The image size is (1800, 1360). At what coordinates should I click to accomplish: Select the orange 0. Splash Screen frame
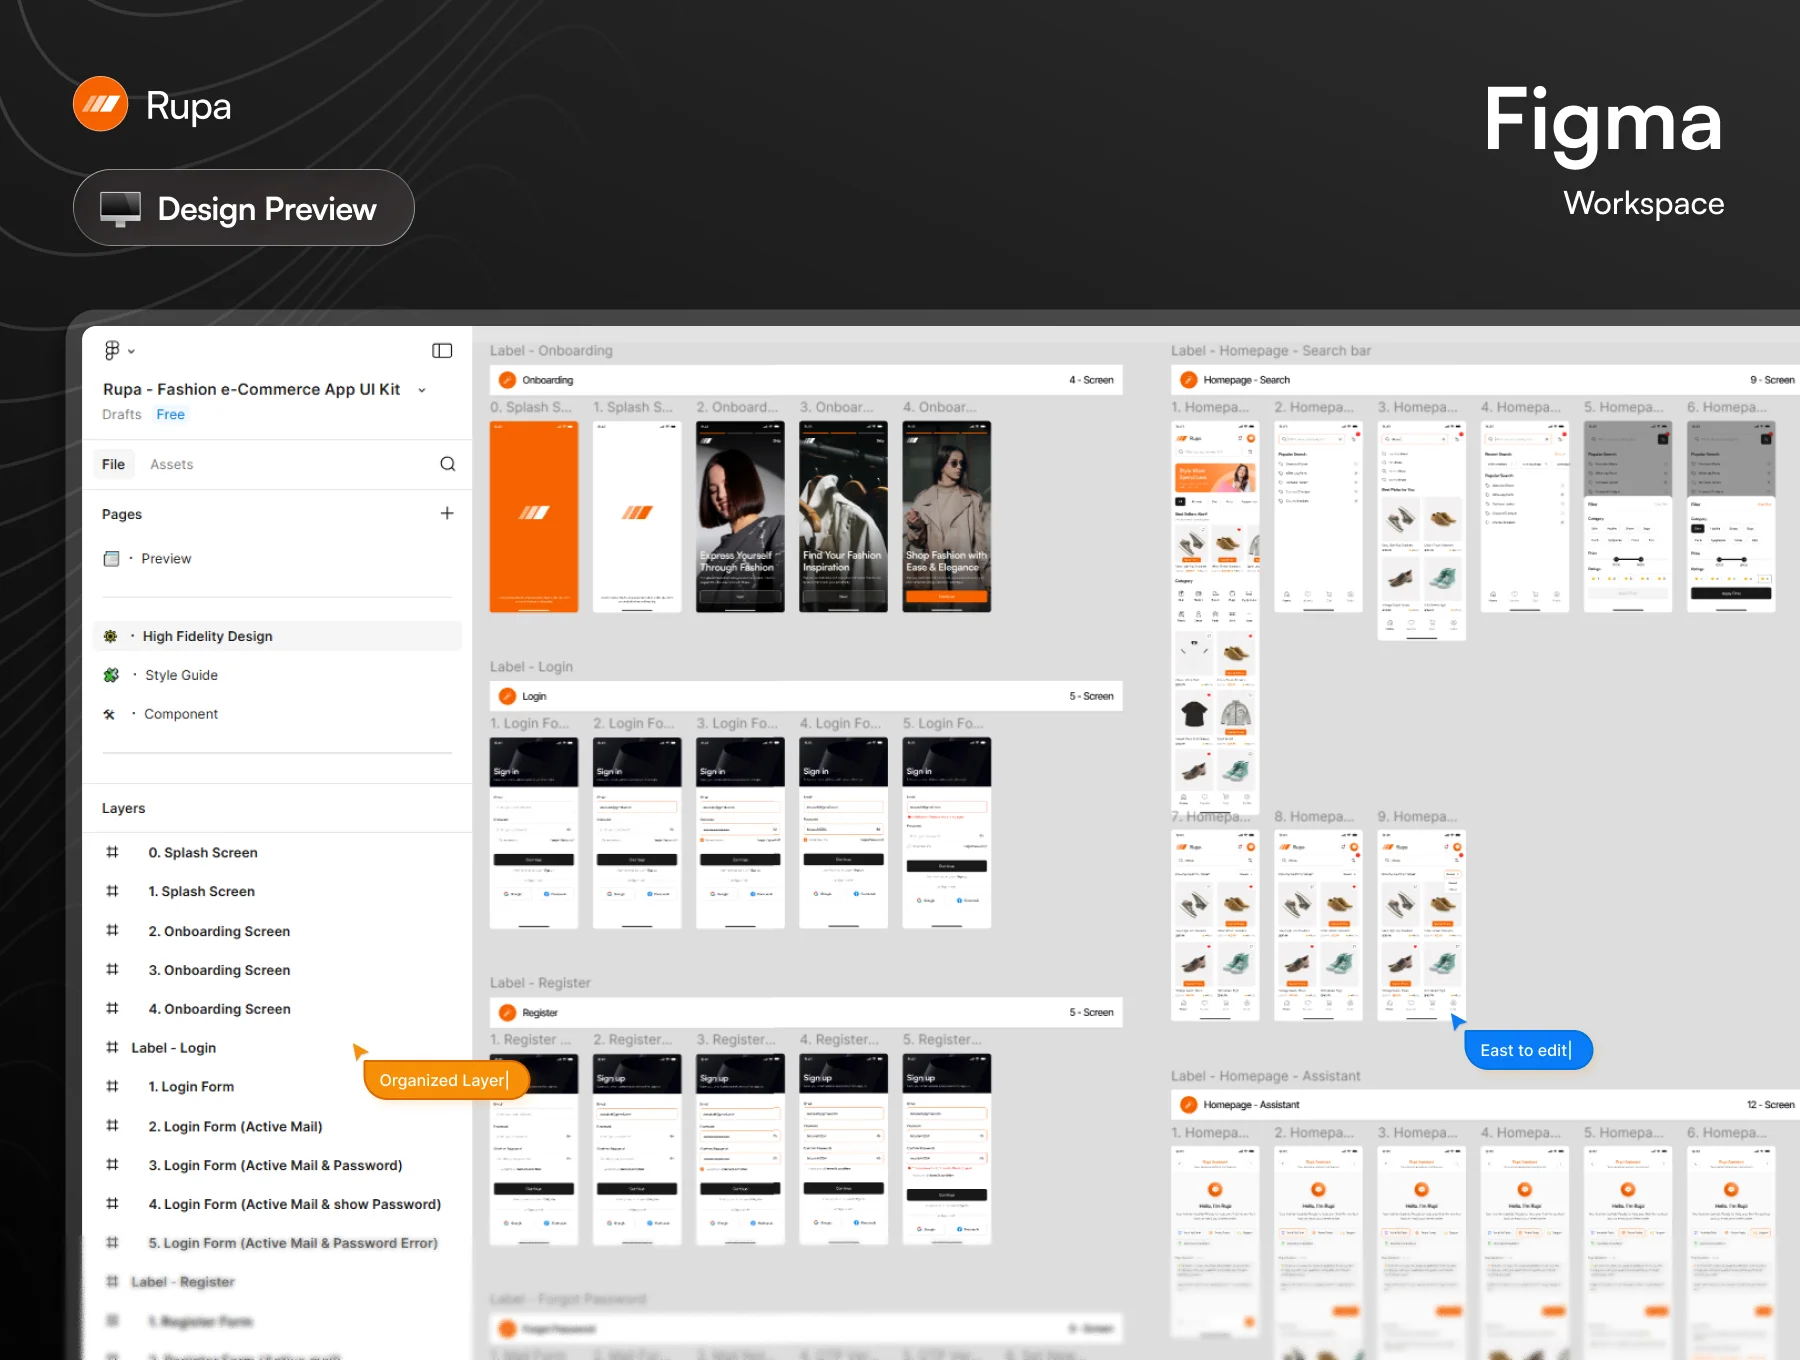click(534, 516)
